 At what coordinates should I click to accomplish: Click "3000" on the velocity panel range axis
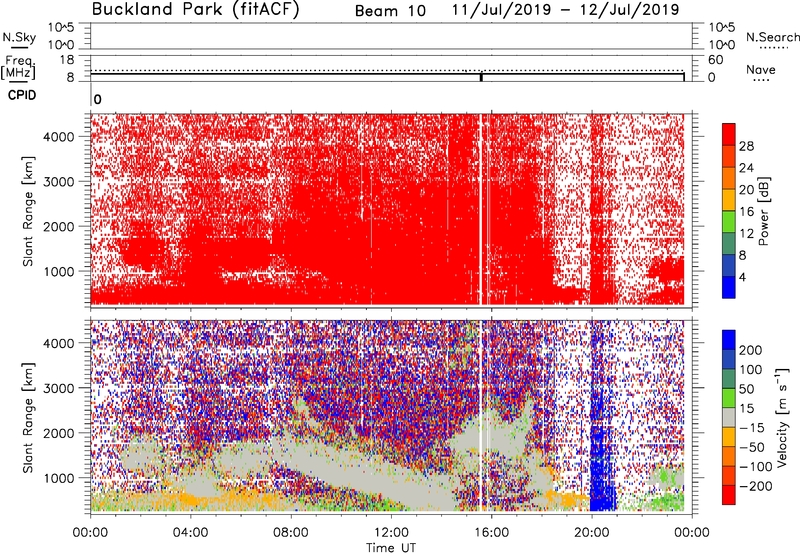[59, 388]
